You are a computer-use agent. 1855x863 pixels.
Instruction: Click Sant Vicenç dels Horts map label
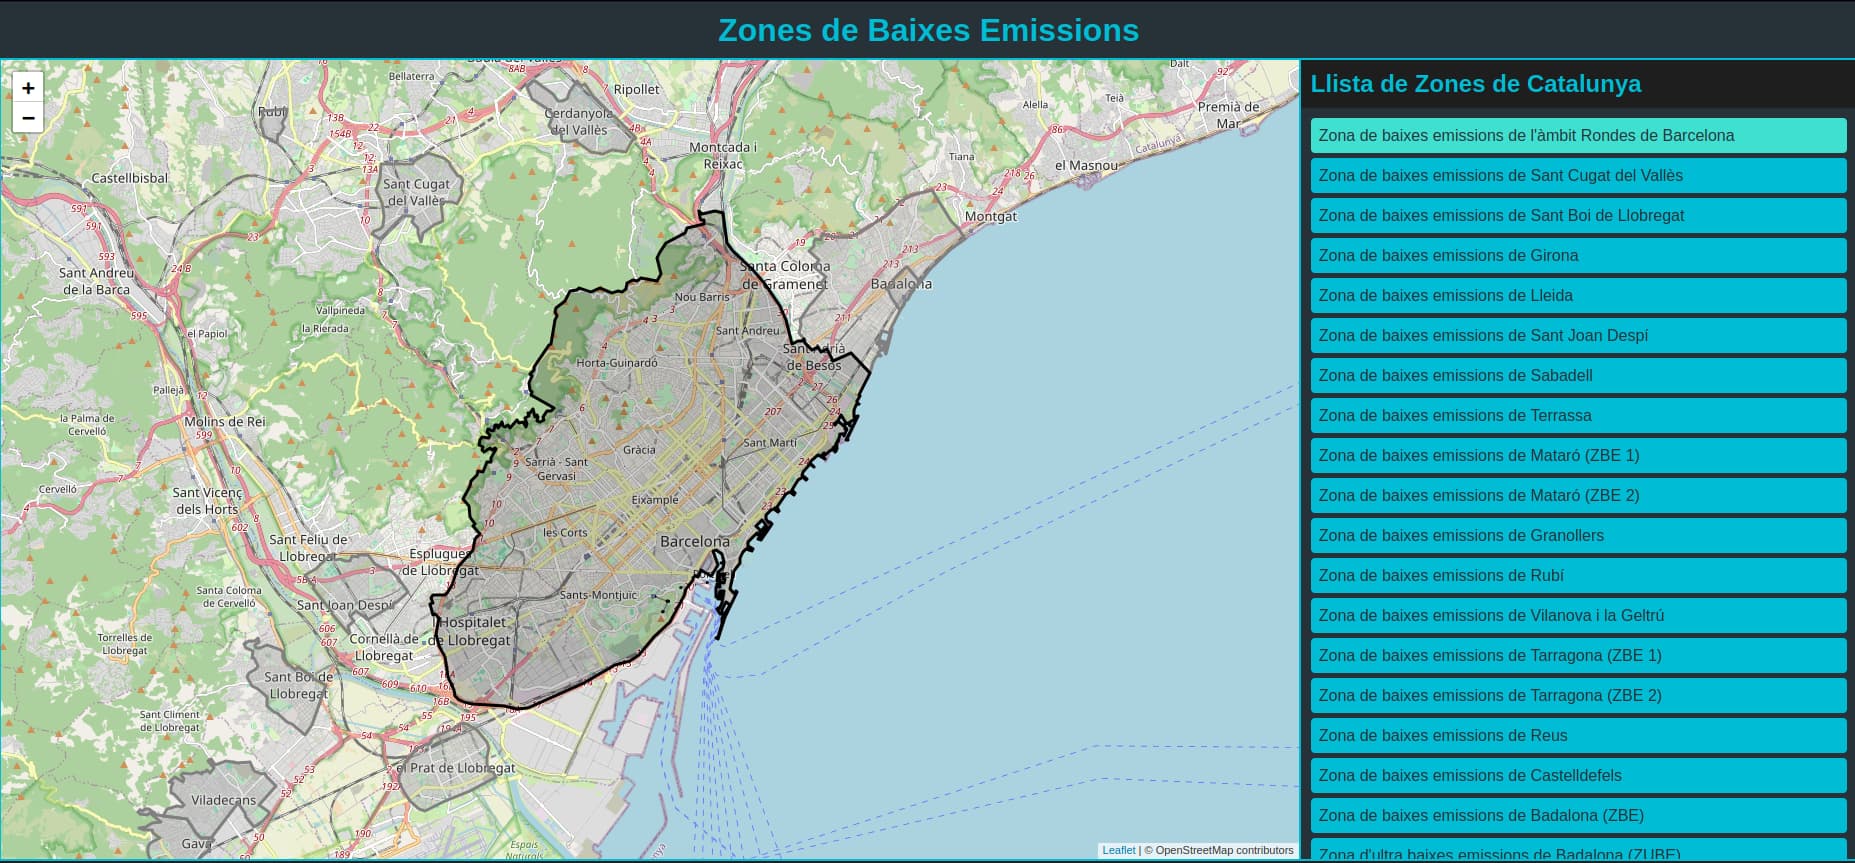(207, 501)
